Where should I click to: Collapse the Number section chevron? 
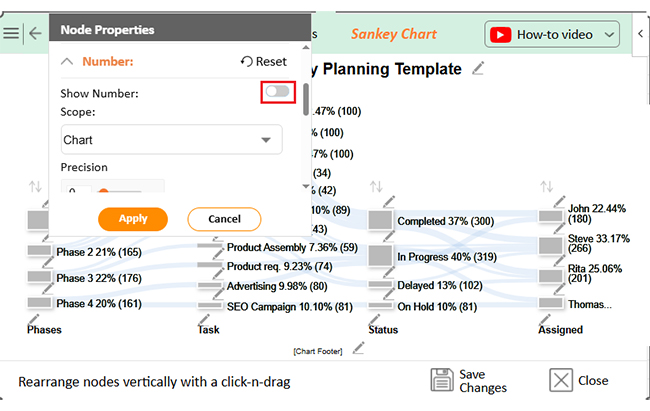pos(67,62)
